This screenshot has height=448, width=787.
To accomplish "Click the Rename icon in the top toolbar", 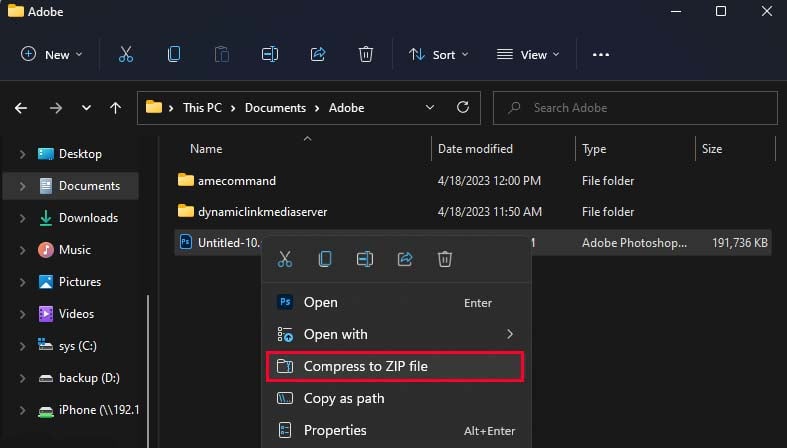I will click(269, 55).
